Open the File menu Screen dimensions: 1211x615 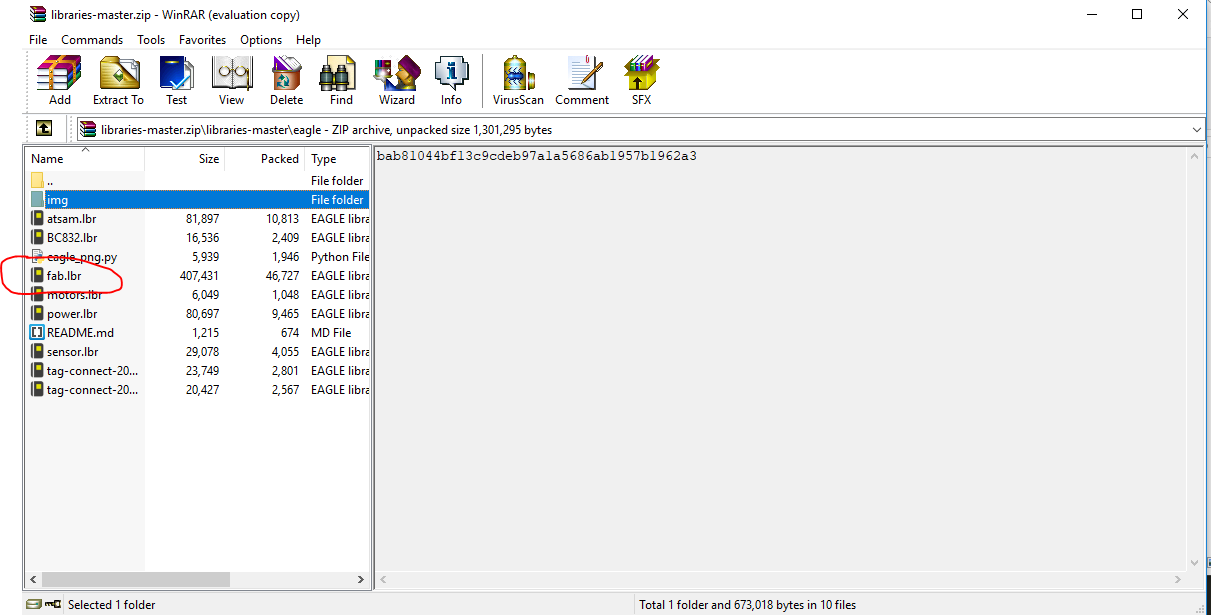point(38,40)
